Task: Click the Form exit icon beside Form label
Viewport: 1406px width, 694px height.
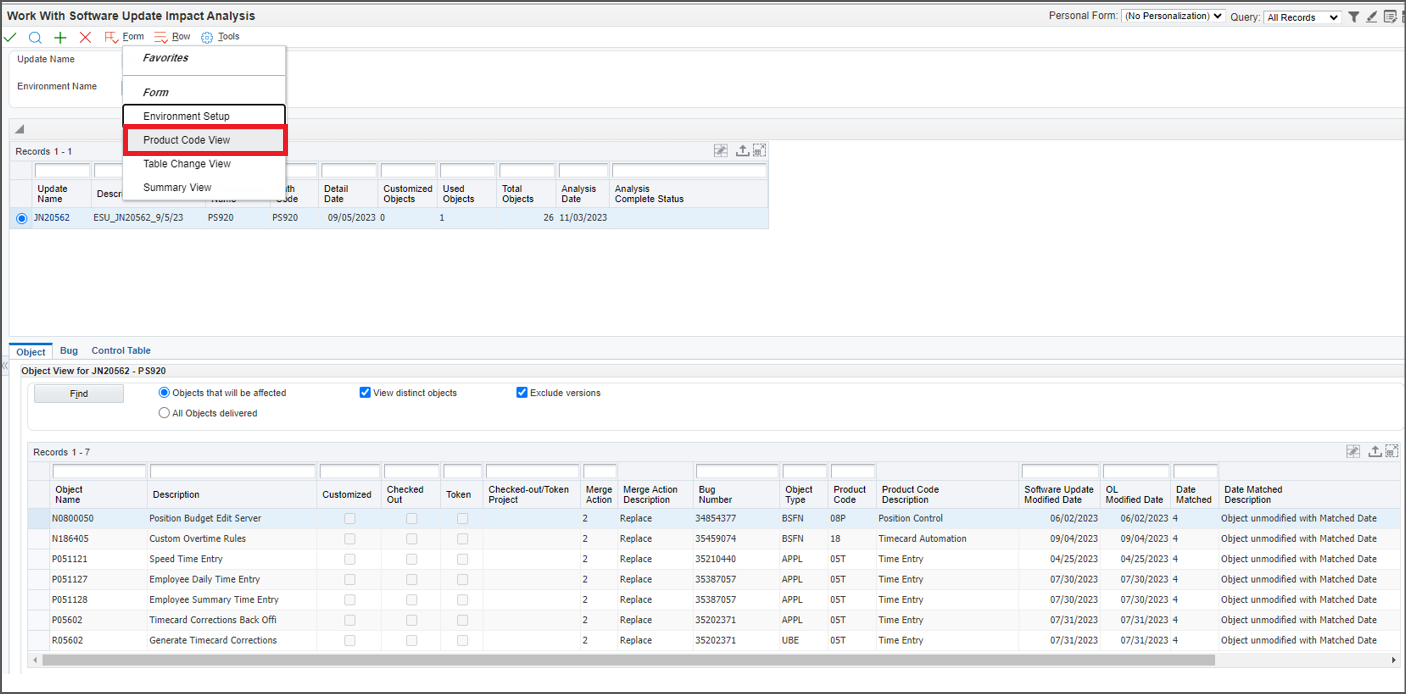Action: point(111,37)
